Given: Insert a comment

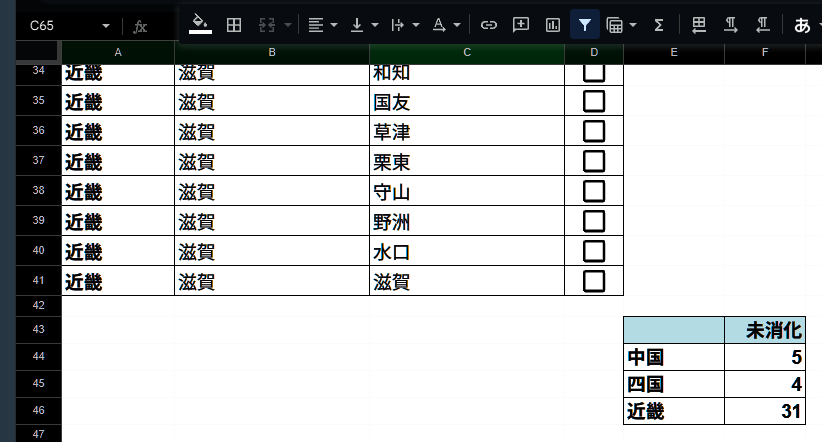Looking at the screenshot, I should [521, 25].
